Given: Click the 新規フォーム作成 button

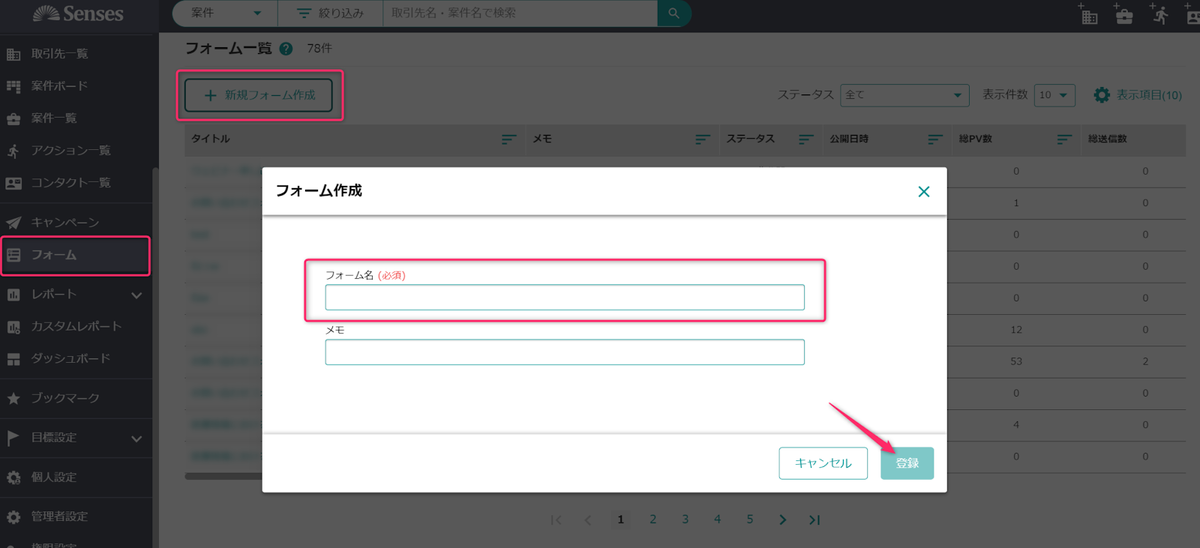Looking at the screenshot, I should [x=259, y=95].
